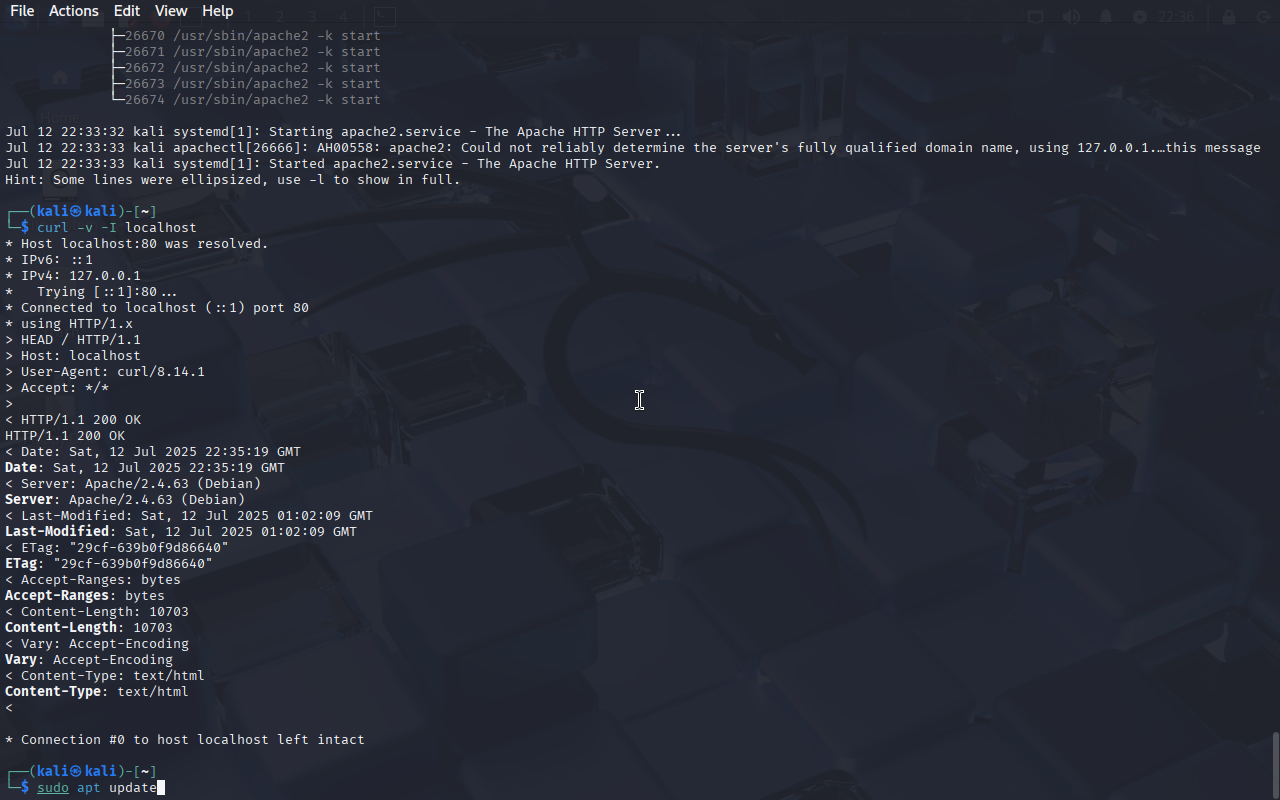Open the File menu
The width and height of the screenshot is (1280, 800).
pyautogui.click(x=22, y=11)
